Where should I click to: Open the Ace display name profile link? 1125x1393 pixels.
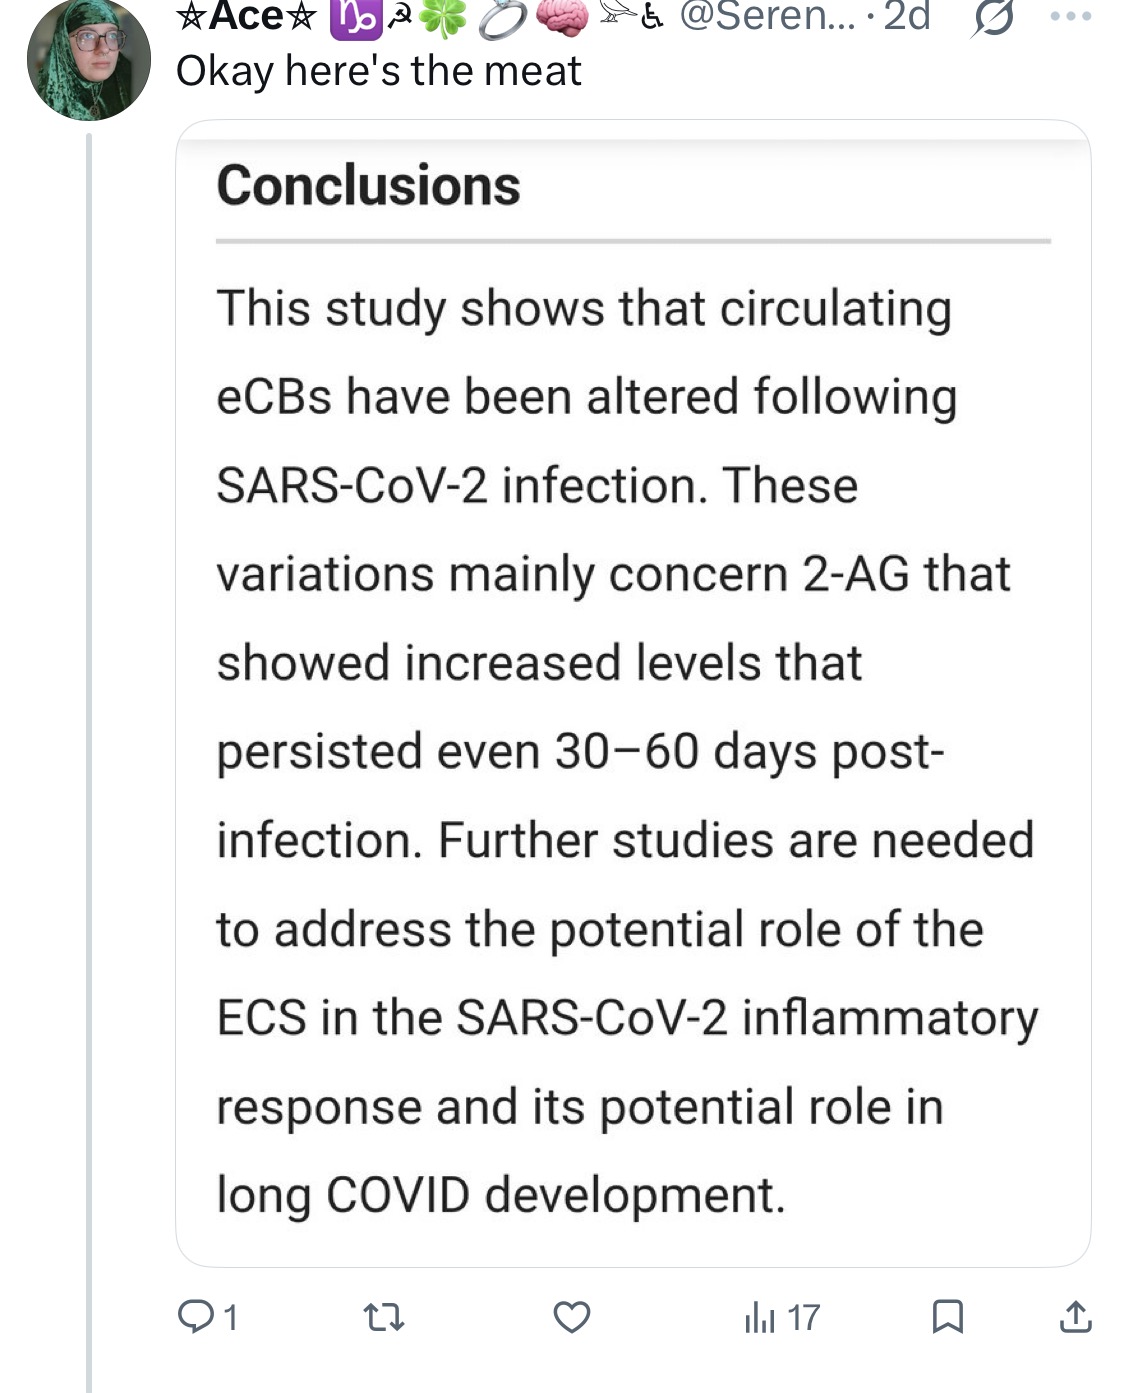[x=248, y=16]
